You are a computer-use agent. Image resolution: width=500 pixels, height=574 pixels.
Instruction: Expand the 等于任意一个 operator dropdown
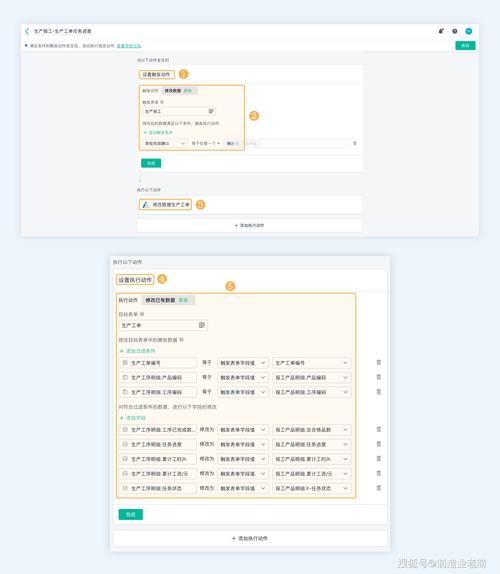pos(205,143)
